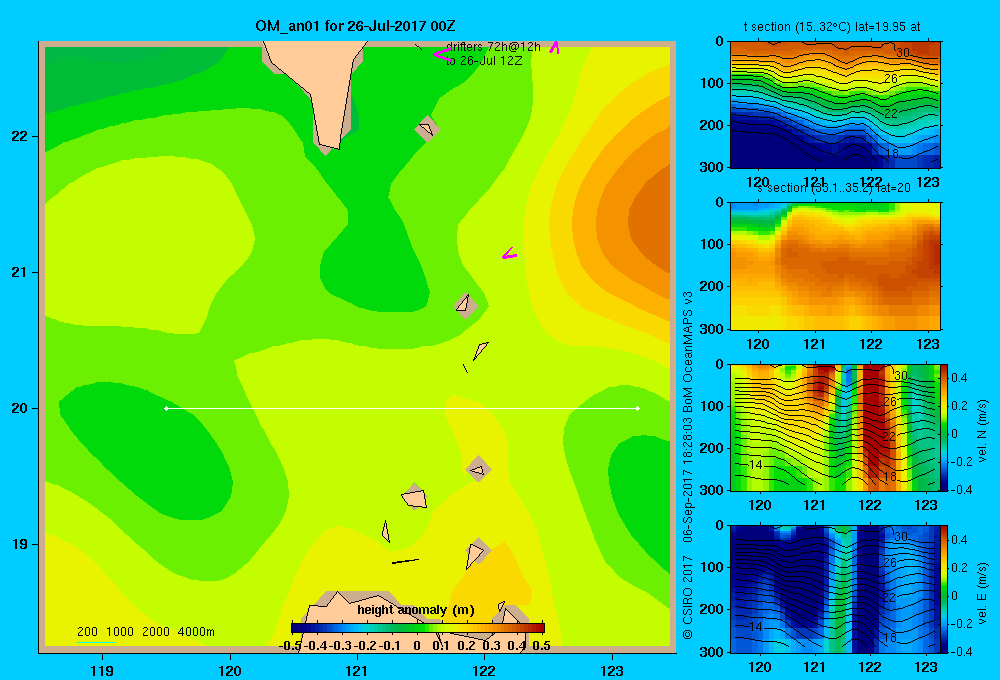Click the vertical "BoM OceanMAPS v3" text
This screenshot has height=680, width=1000.
[688, 351]
